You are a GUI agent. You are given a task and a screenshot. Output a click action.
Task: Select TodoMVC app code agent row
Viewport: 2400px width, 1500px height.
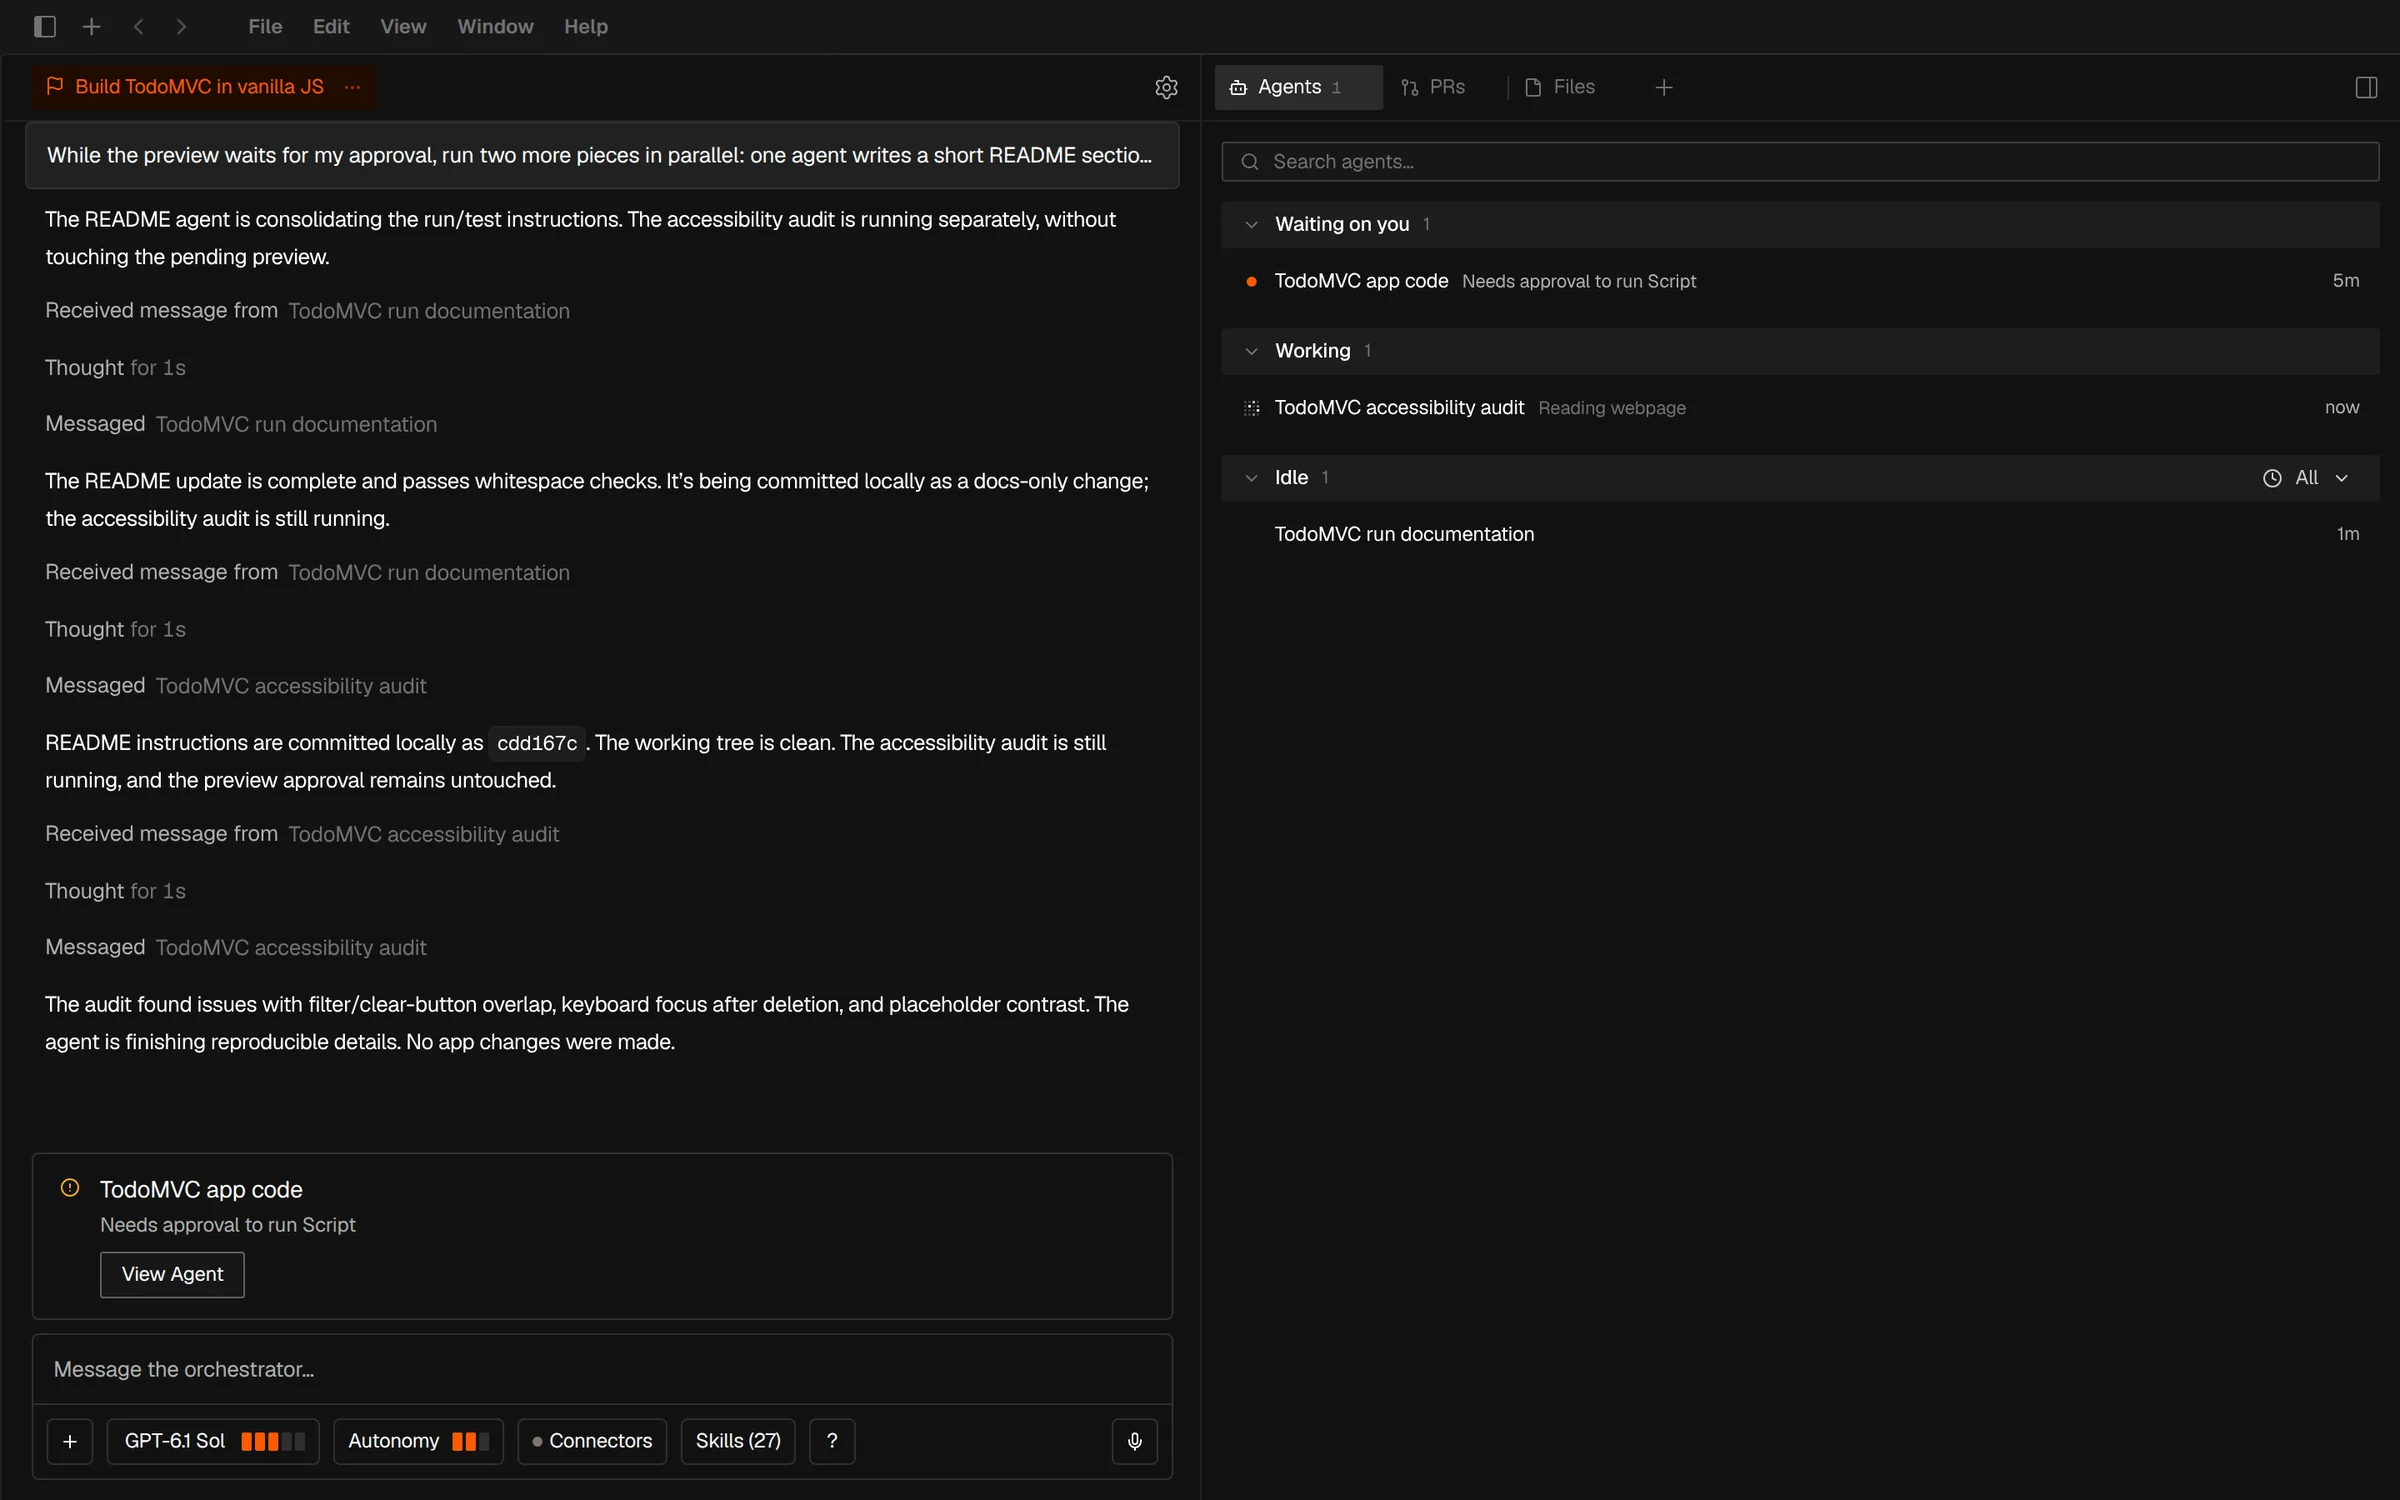pos(1799,281)
